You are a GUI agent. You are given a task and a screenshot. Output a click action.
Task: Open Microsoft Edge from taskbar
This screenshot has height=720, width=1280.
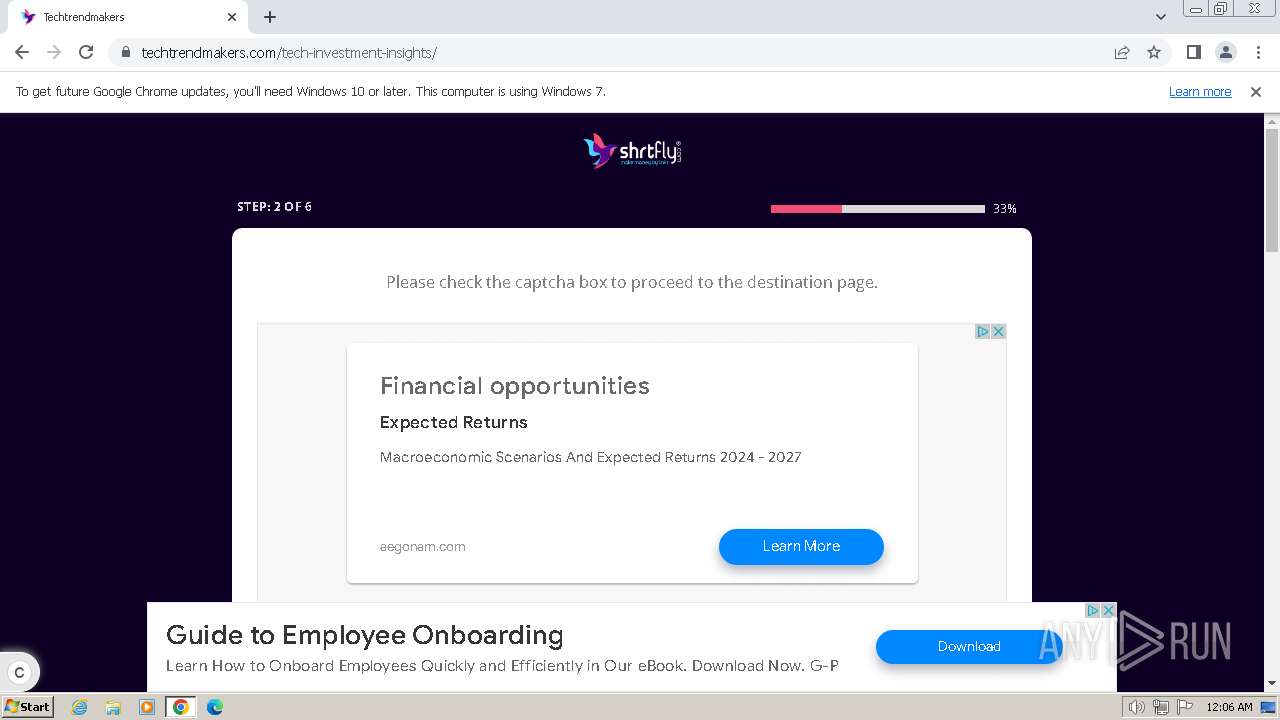pyautogui.click(x=214, y=707)
